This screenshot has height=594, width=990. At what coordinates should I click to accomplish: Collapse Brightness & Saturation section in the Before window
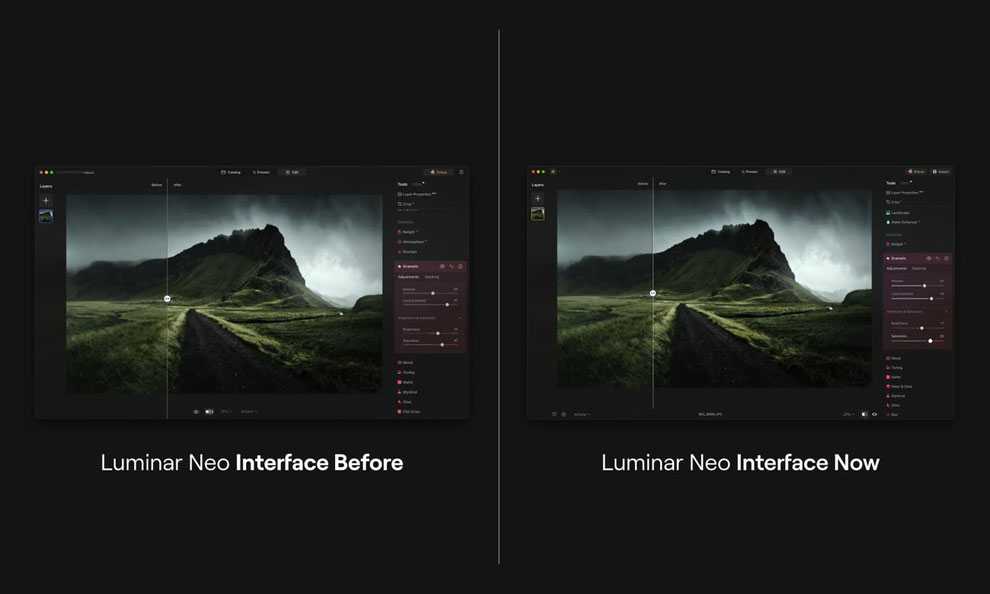[x=460, y=318]
